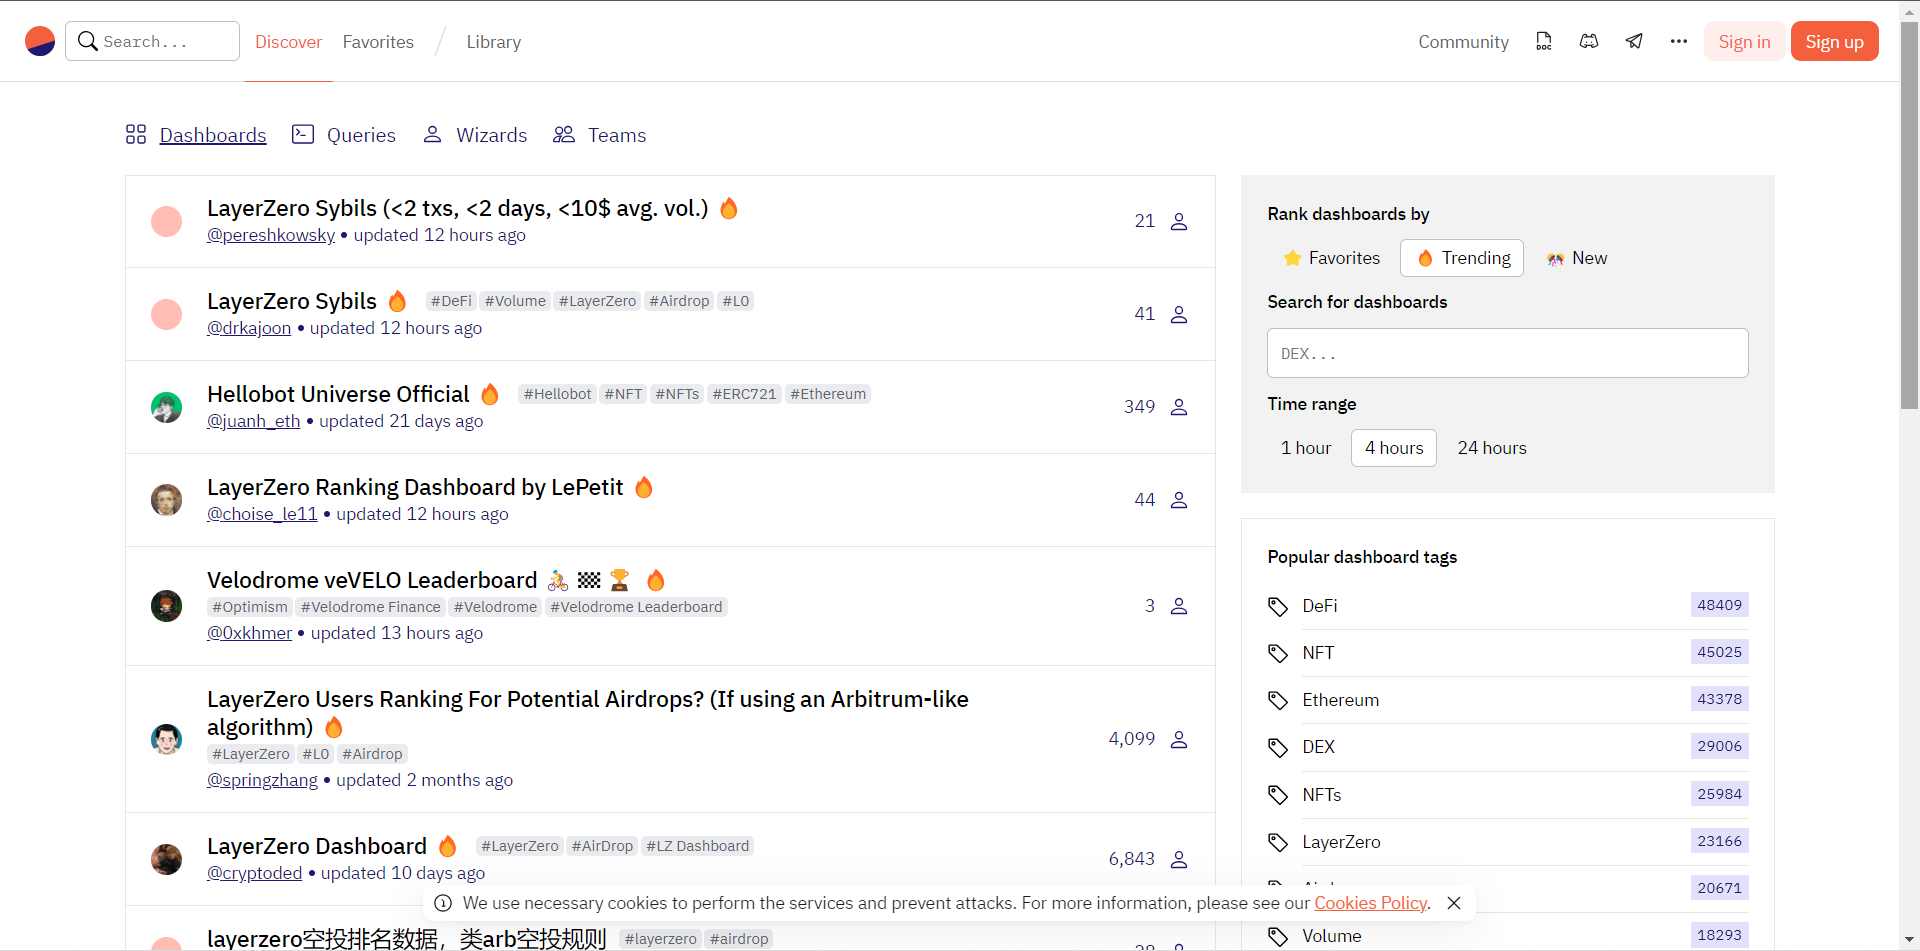Screen dimensions: 1920x951
Task: Open the LayerZero Dashboard by cryptoded
Action: coord(317,846)
